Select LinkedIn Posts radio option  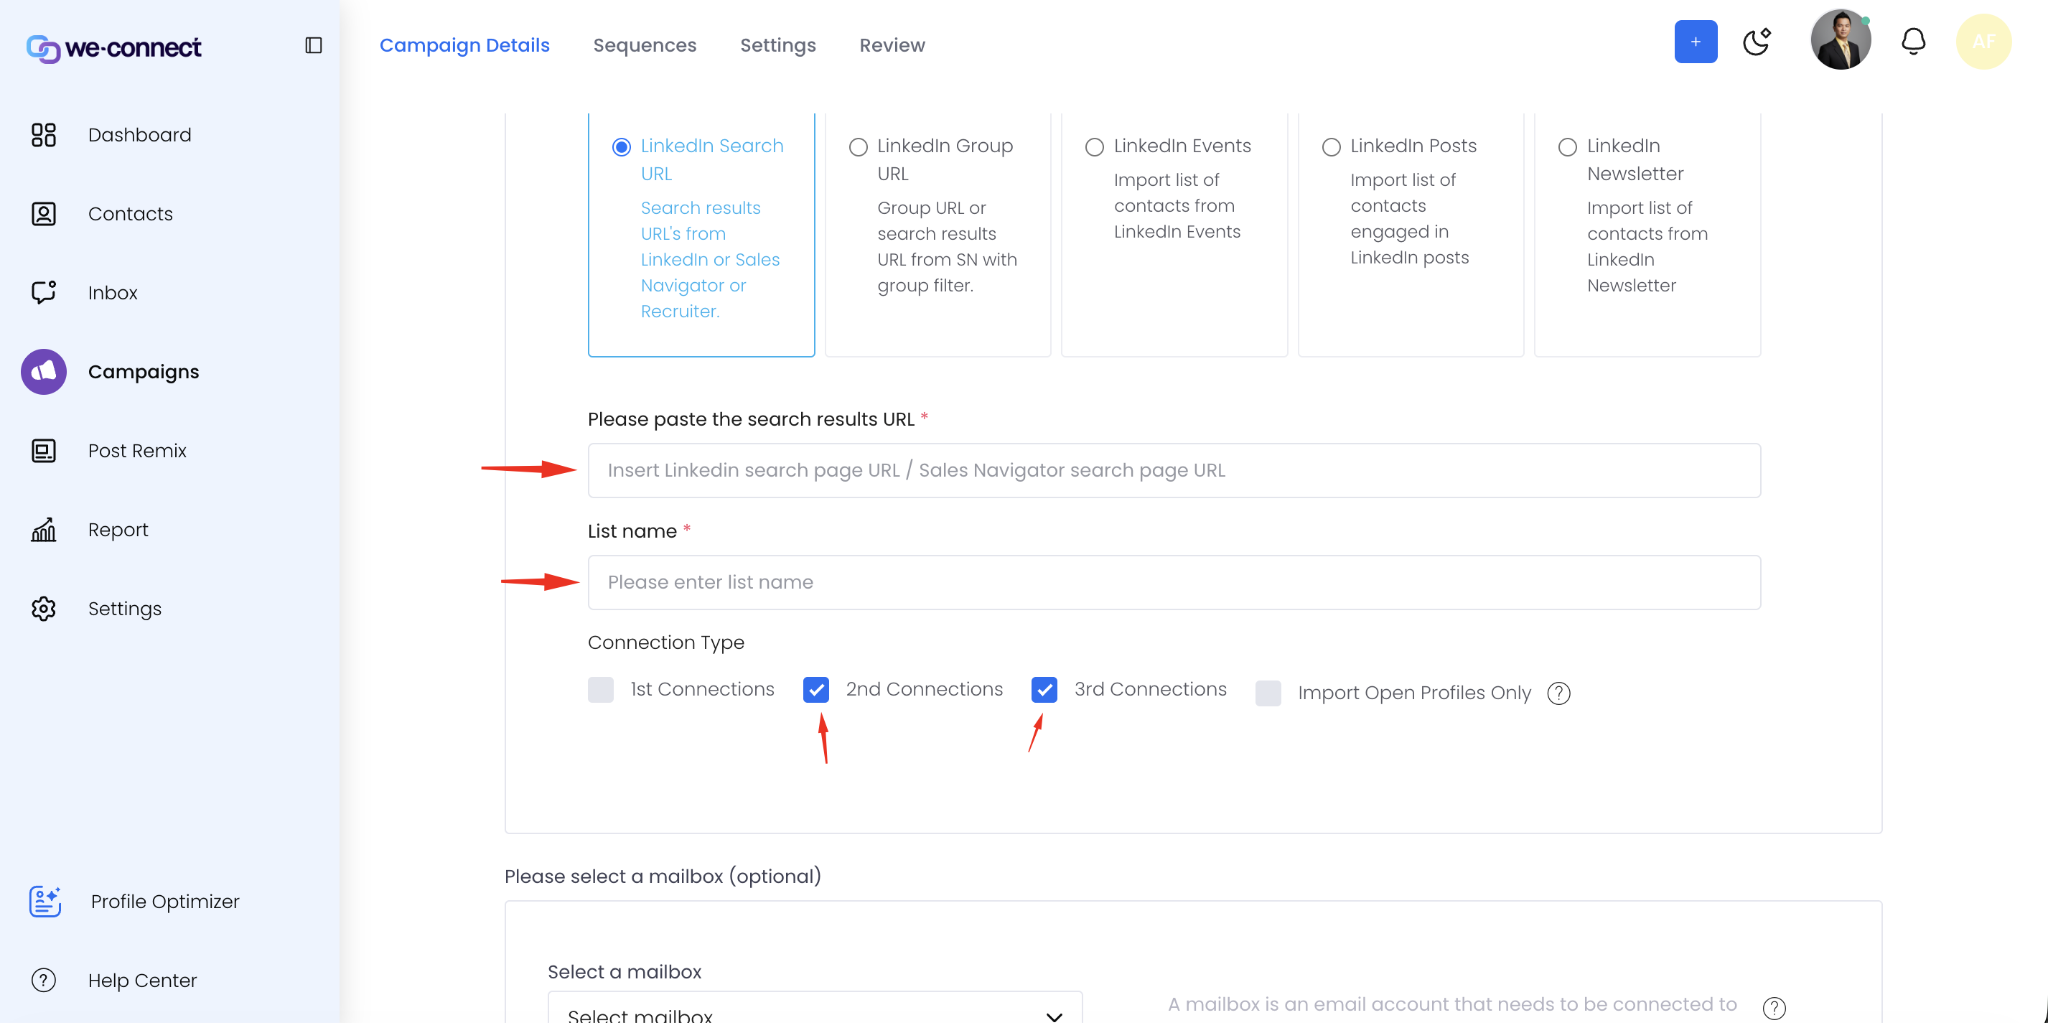1331,147
